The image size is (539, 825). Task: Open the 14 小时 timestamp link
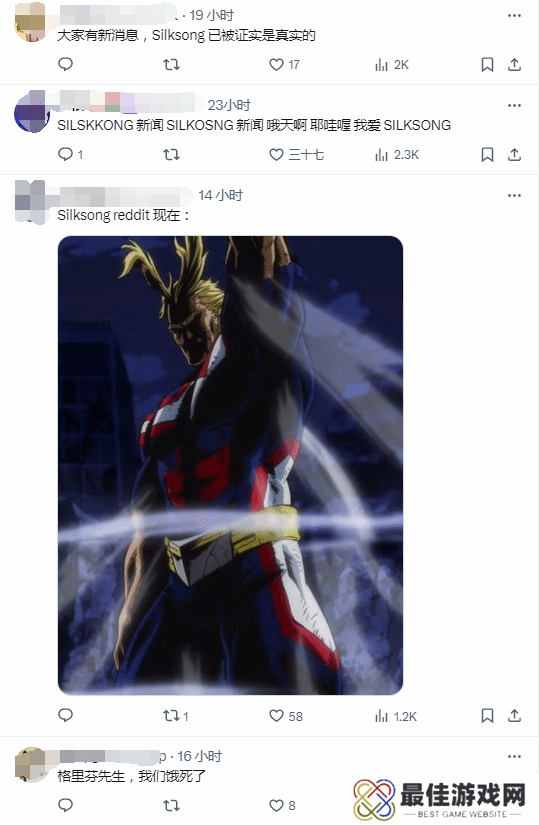221,195
